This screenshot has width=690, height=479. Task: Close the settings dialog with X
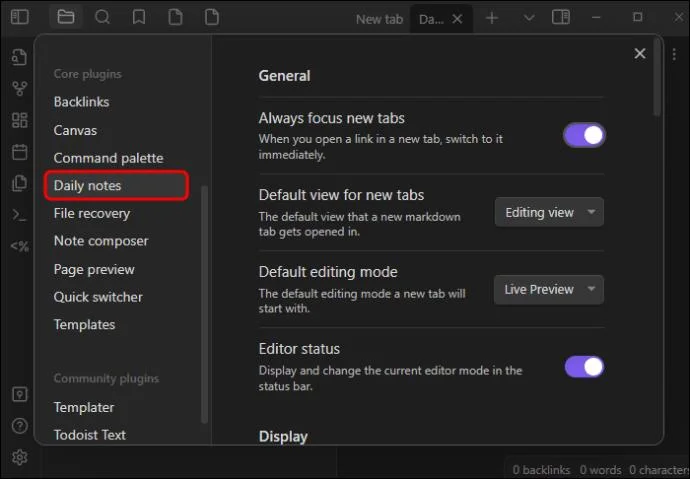640,54
